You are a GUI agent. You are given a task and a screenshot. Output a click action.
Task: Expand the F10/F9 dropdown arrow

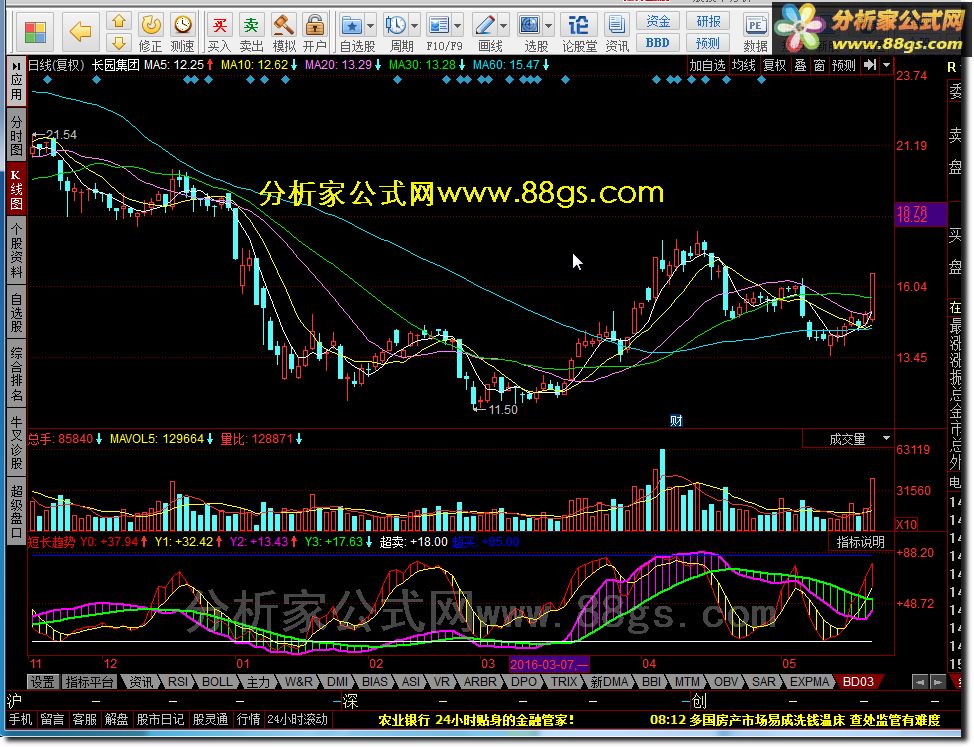(458, 26)
